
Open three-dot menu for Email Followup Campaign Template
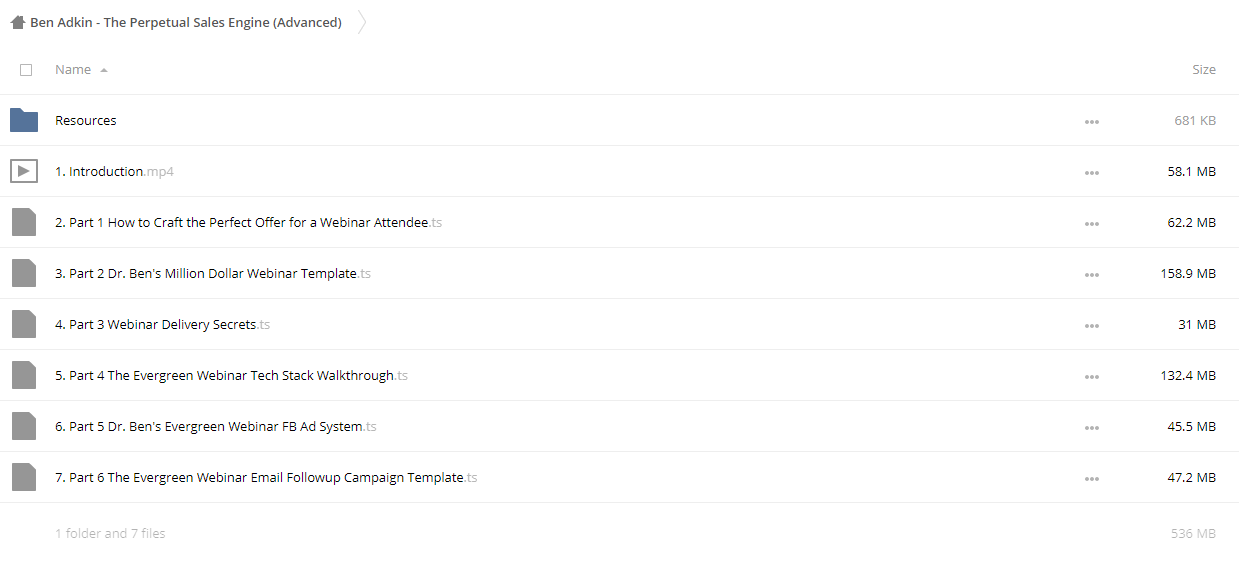click(x=1091, y=479)
